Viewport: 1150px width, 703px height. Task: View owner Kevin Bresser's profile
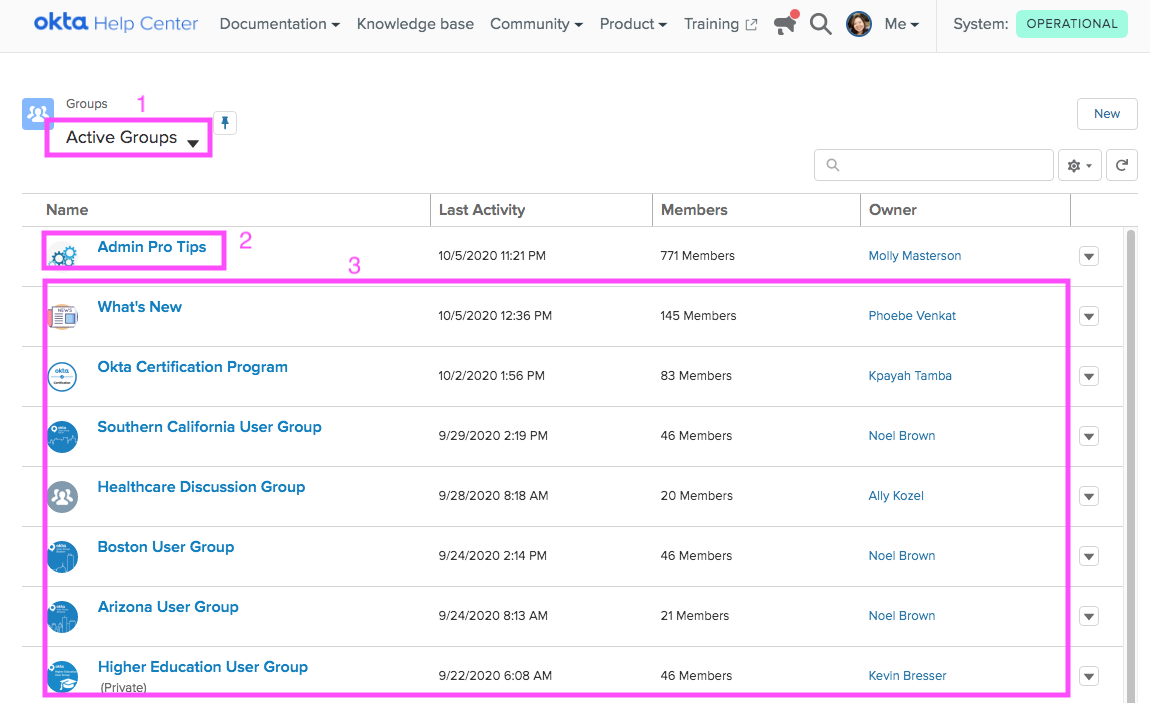tap(907, 676)
